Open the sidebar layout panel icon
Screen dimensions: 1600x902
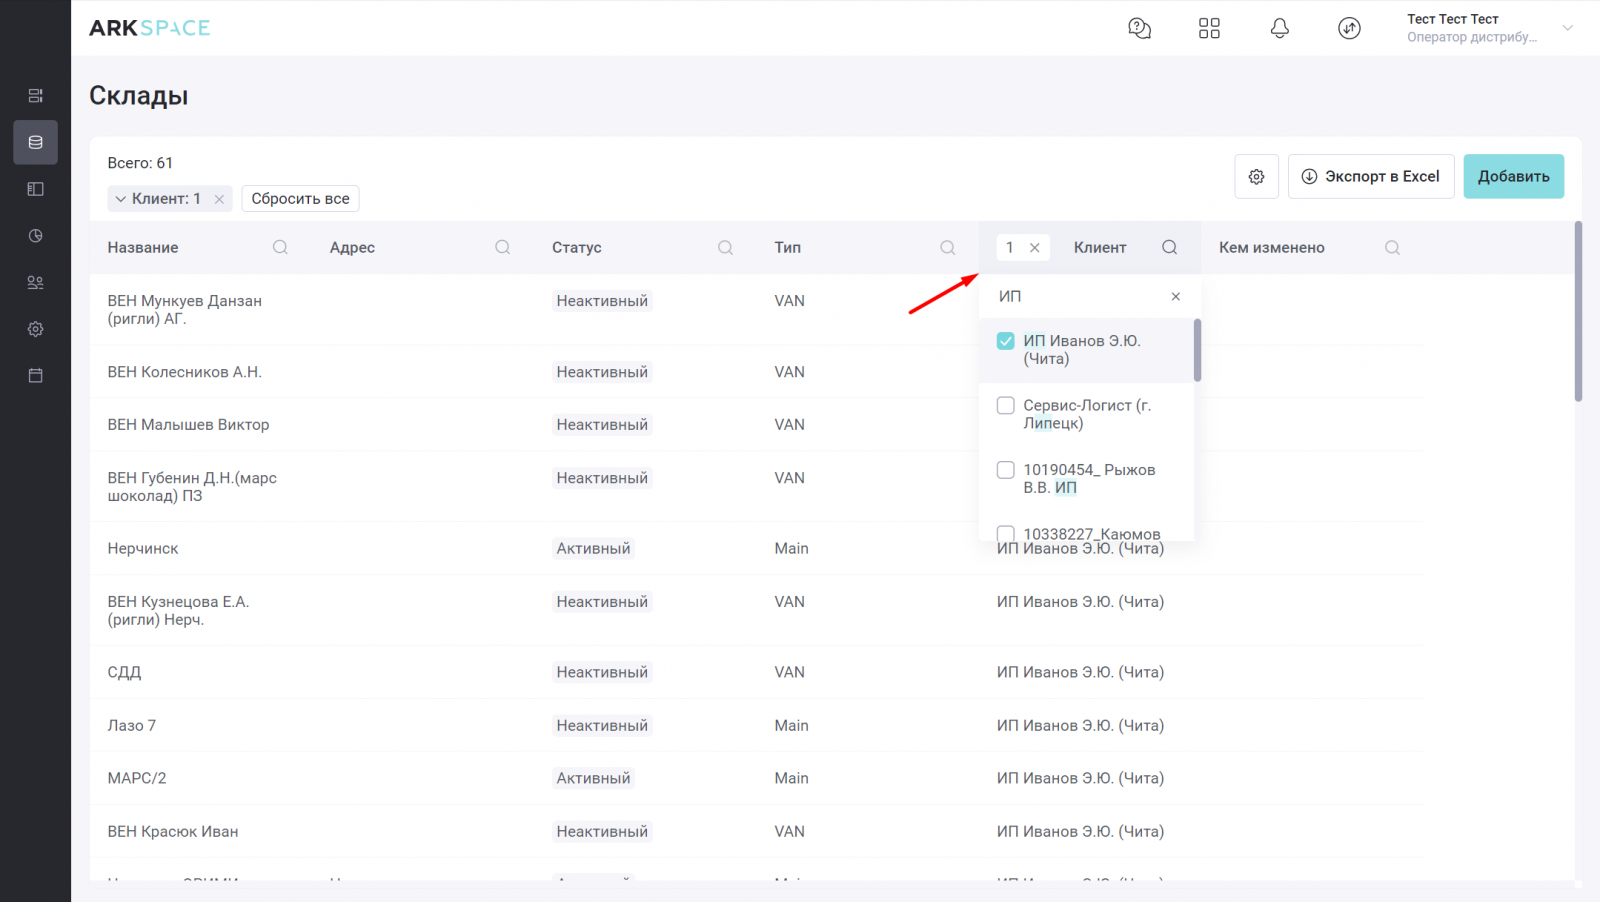click(x=35, y=189)
